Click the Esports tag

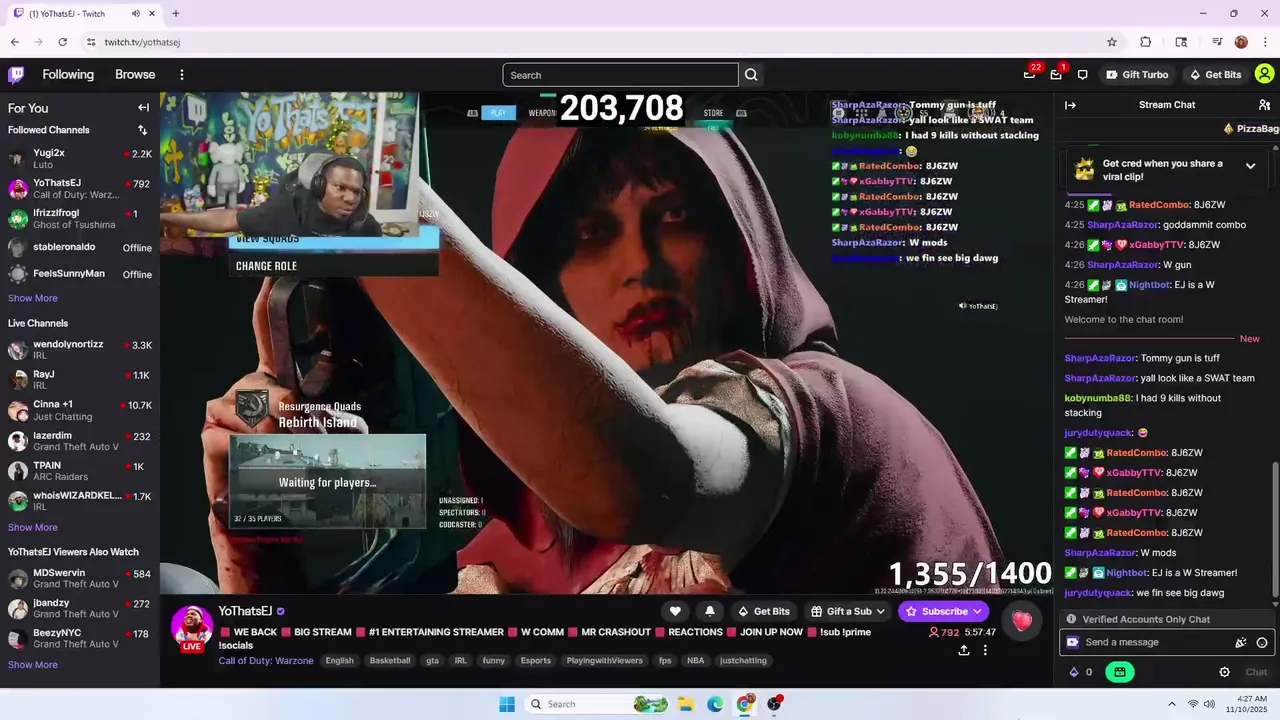536,661
